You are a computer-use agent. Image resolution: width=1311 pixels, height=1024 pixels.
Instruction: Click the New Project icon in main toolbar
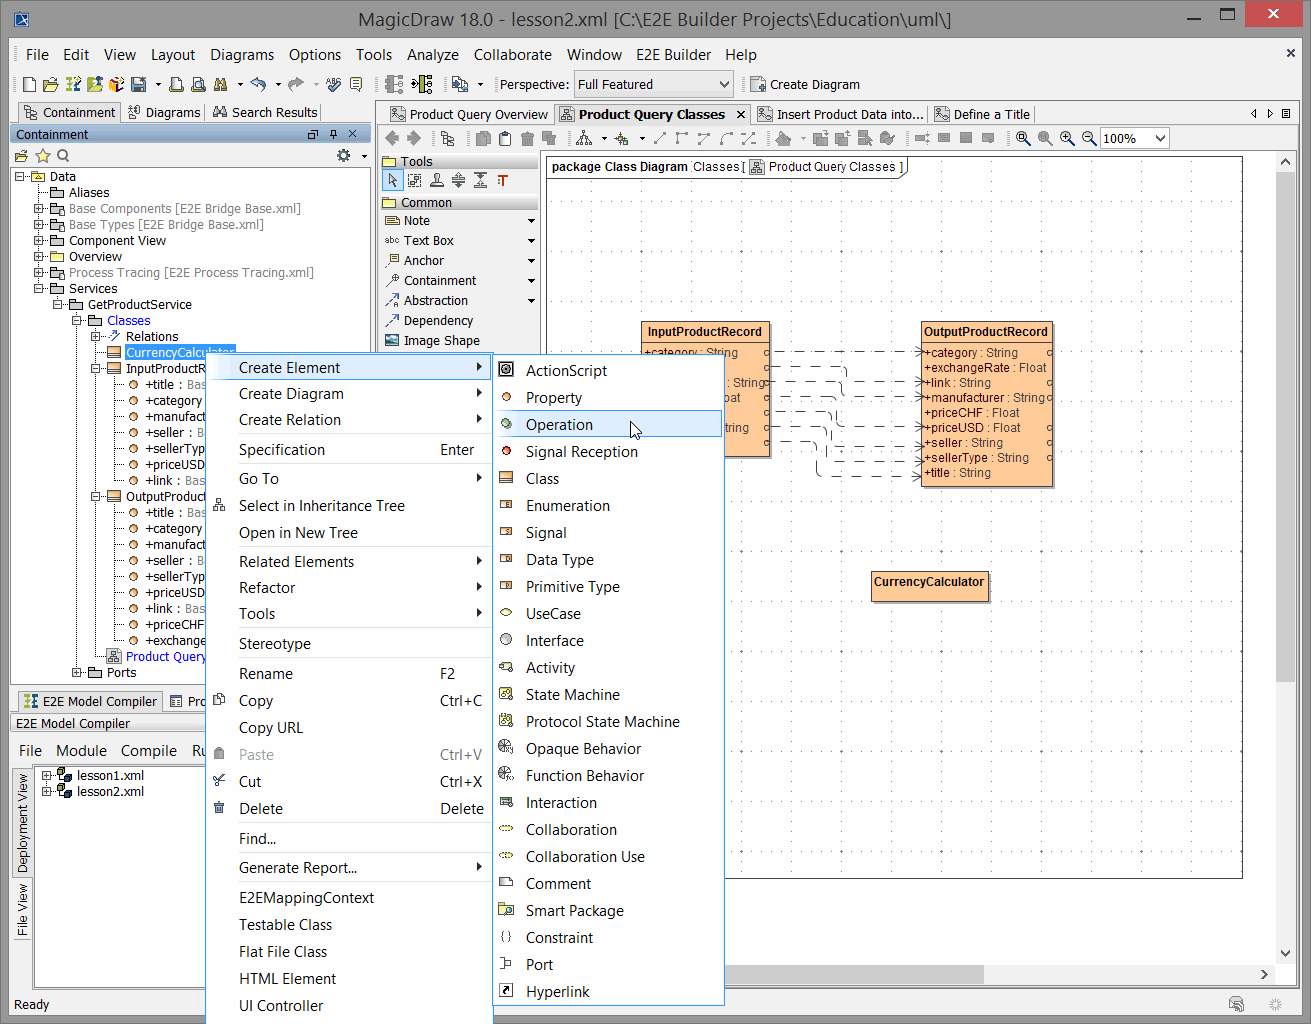coord(29,85)
